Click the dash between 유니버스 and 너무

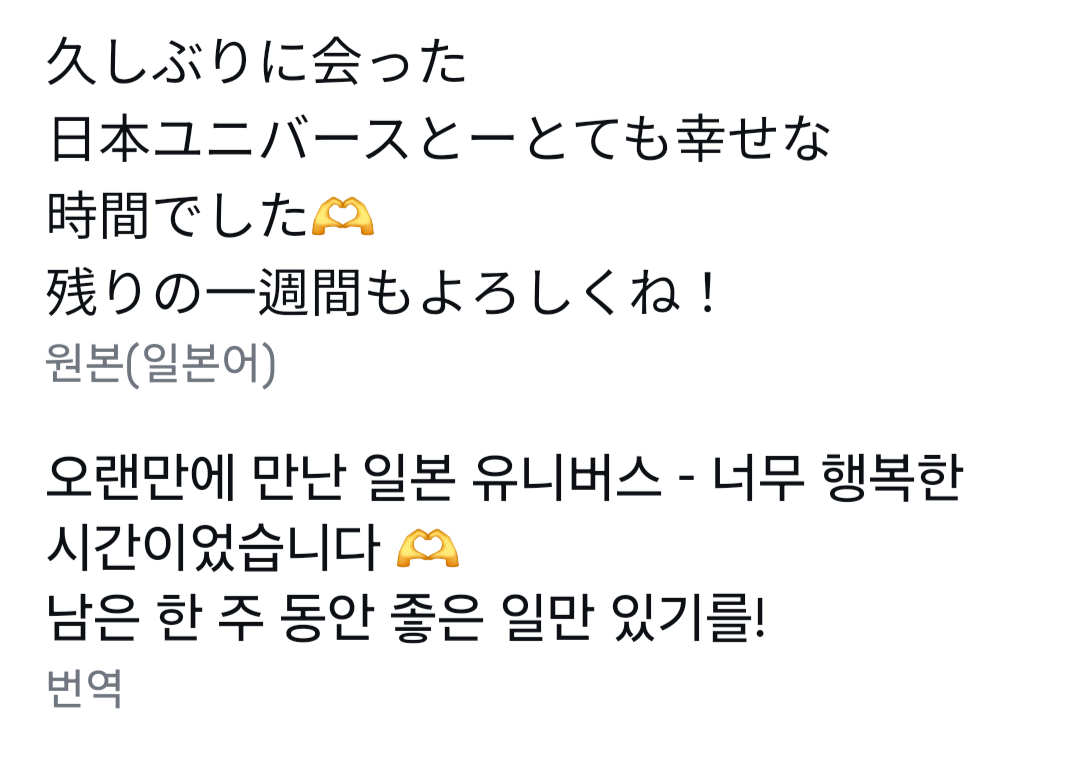pos(686,479)
